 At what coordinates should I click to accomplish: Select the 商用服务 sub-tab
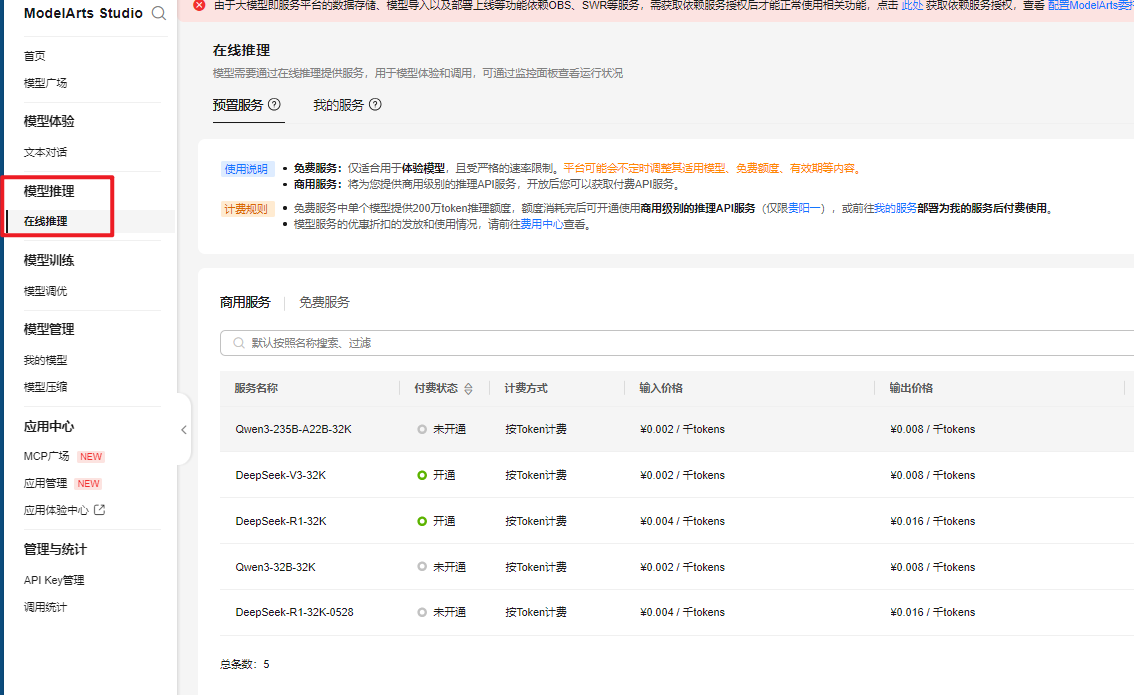click(x=245, y=302)
